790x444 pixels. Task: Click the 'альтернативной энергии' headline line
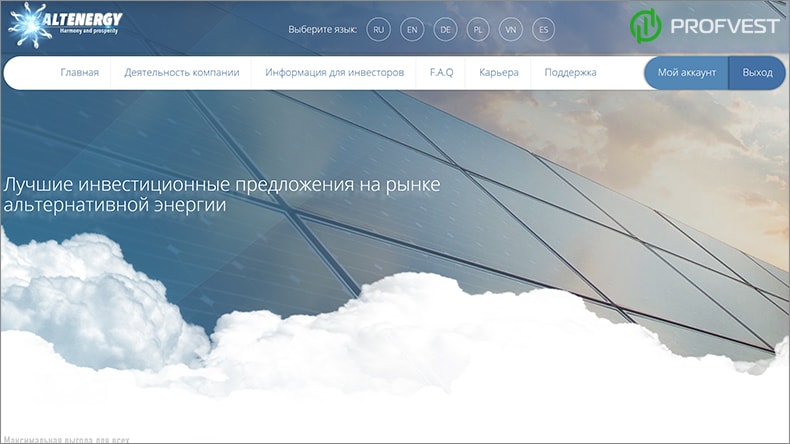[115, 205]
